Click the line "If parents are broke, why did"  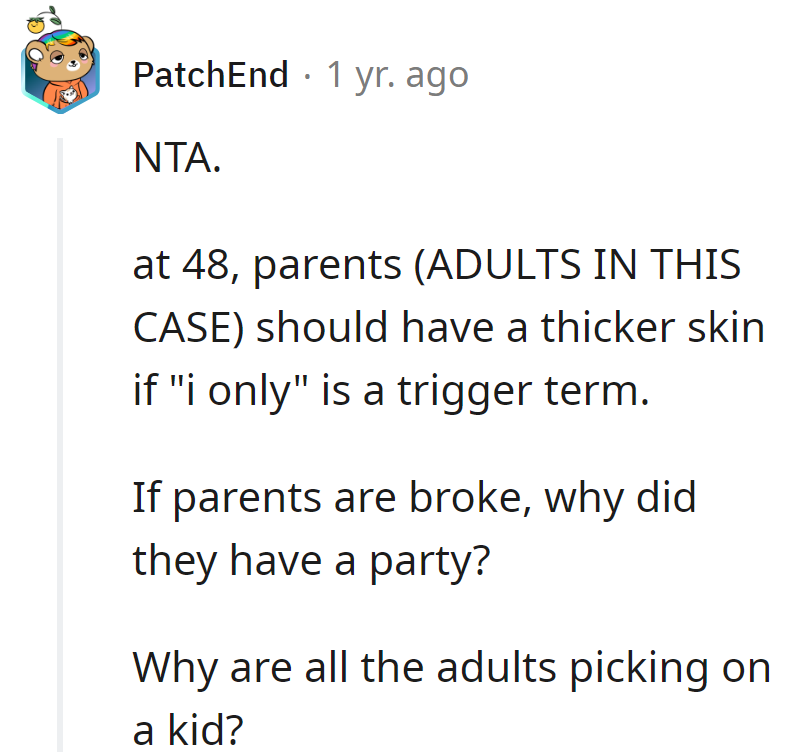point(414,498)
